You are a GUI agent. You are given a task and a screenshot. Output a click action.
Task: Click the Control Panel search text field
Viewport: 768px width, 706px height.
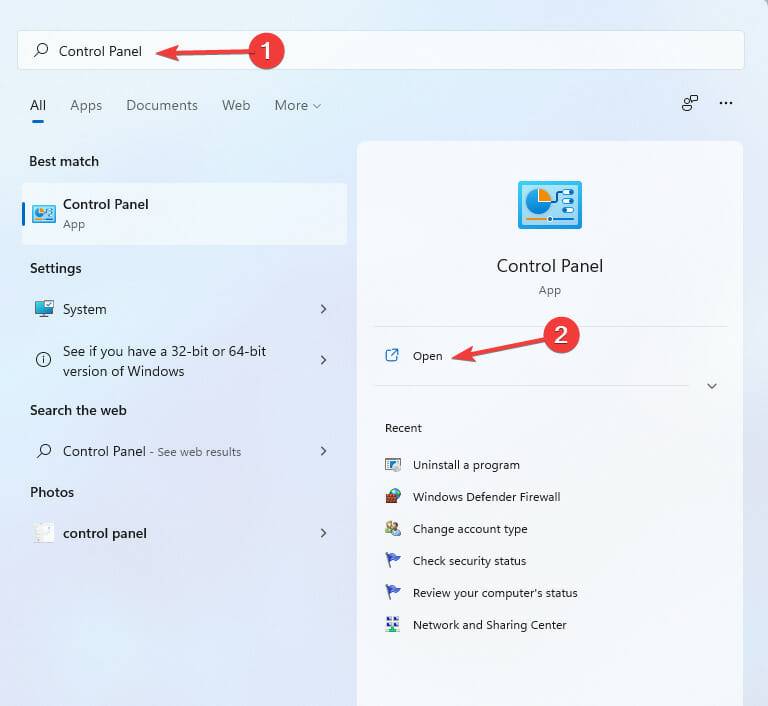[381, 50]
